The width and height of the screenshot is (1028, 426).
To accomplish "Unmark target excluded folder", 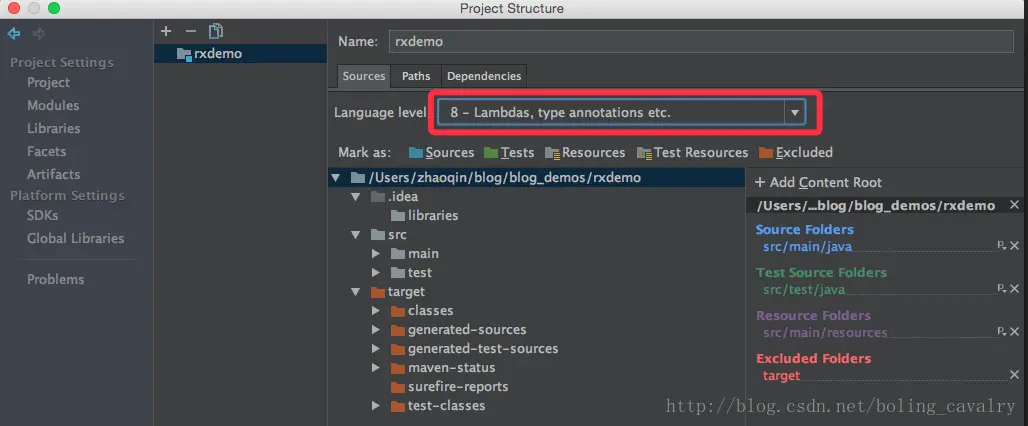I will coord(1014,375).
